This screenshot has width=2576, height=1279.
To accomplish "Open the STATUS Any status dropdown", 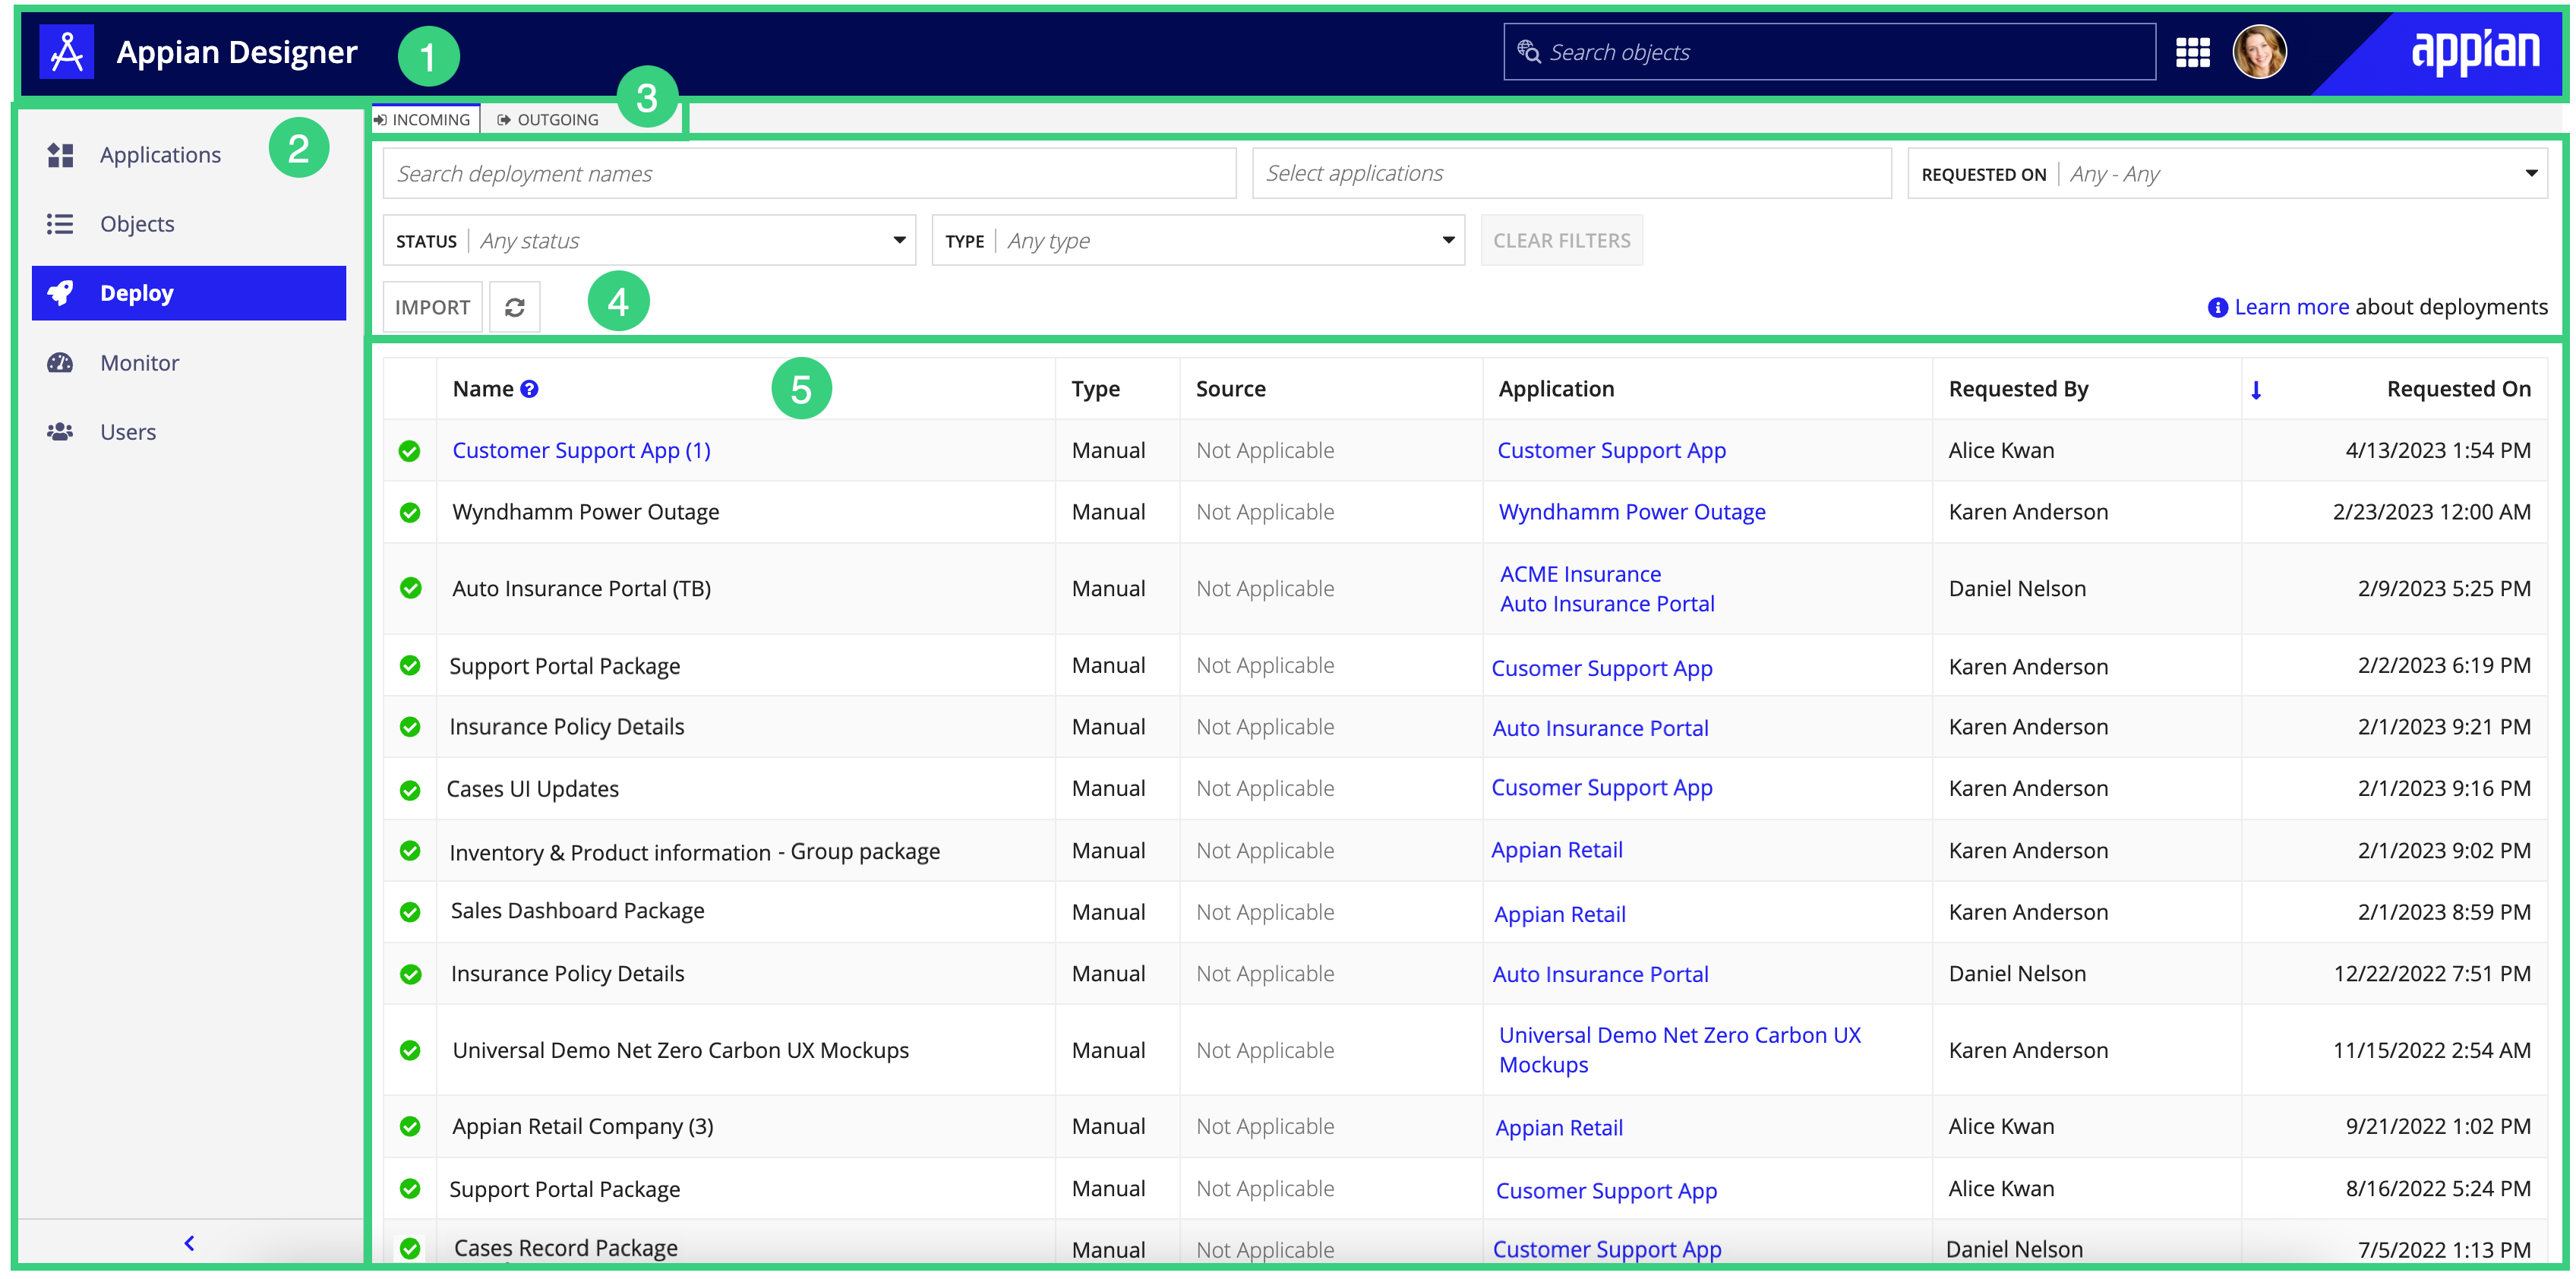I will coord(649,240).
